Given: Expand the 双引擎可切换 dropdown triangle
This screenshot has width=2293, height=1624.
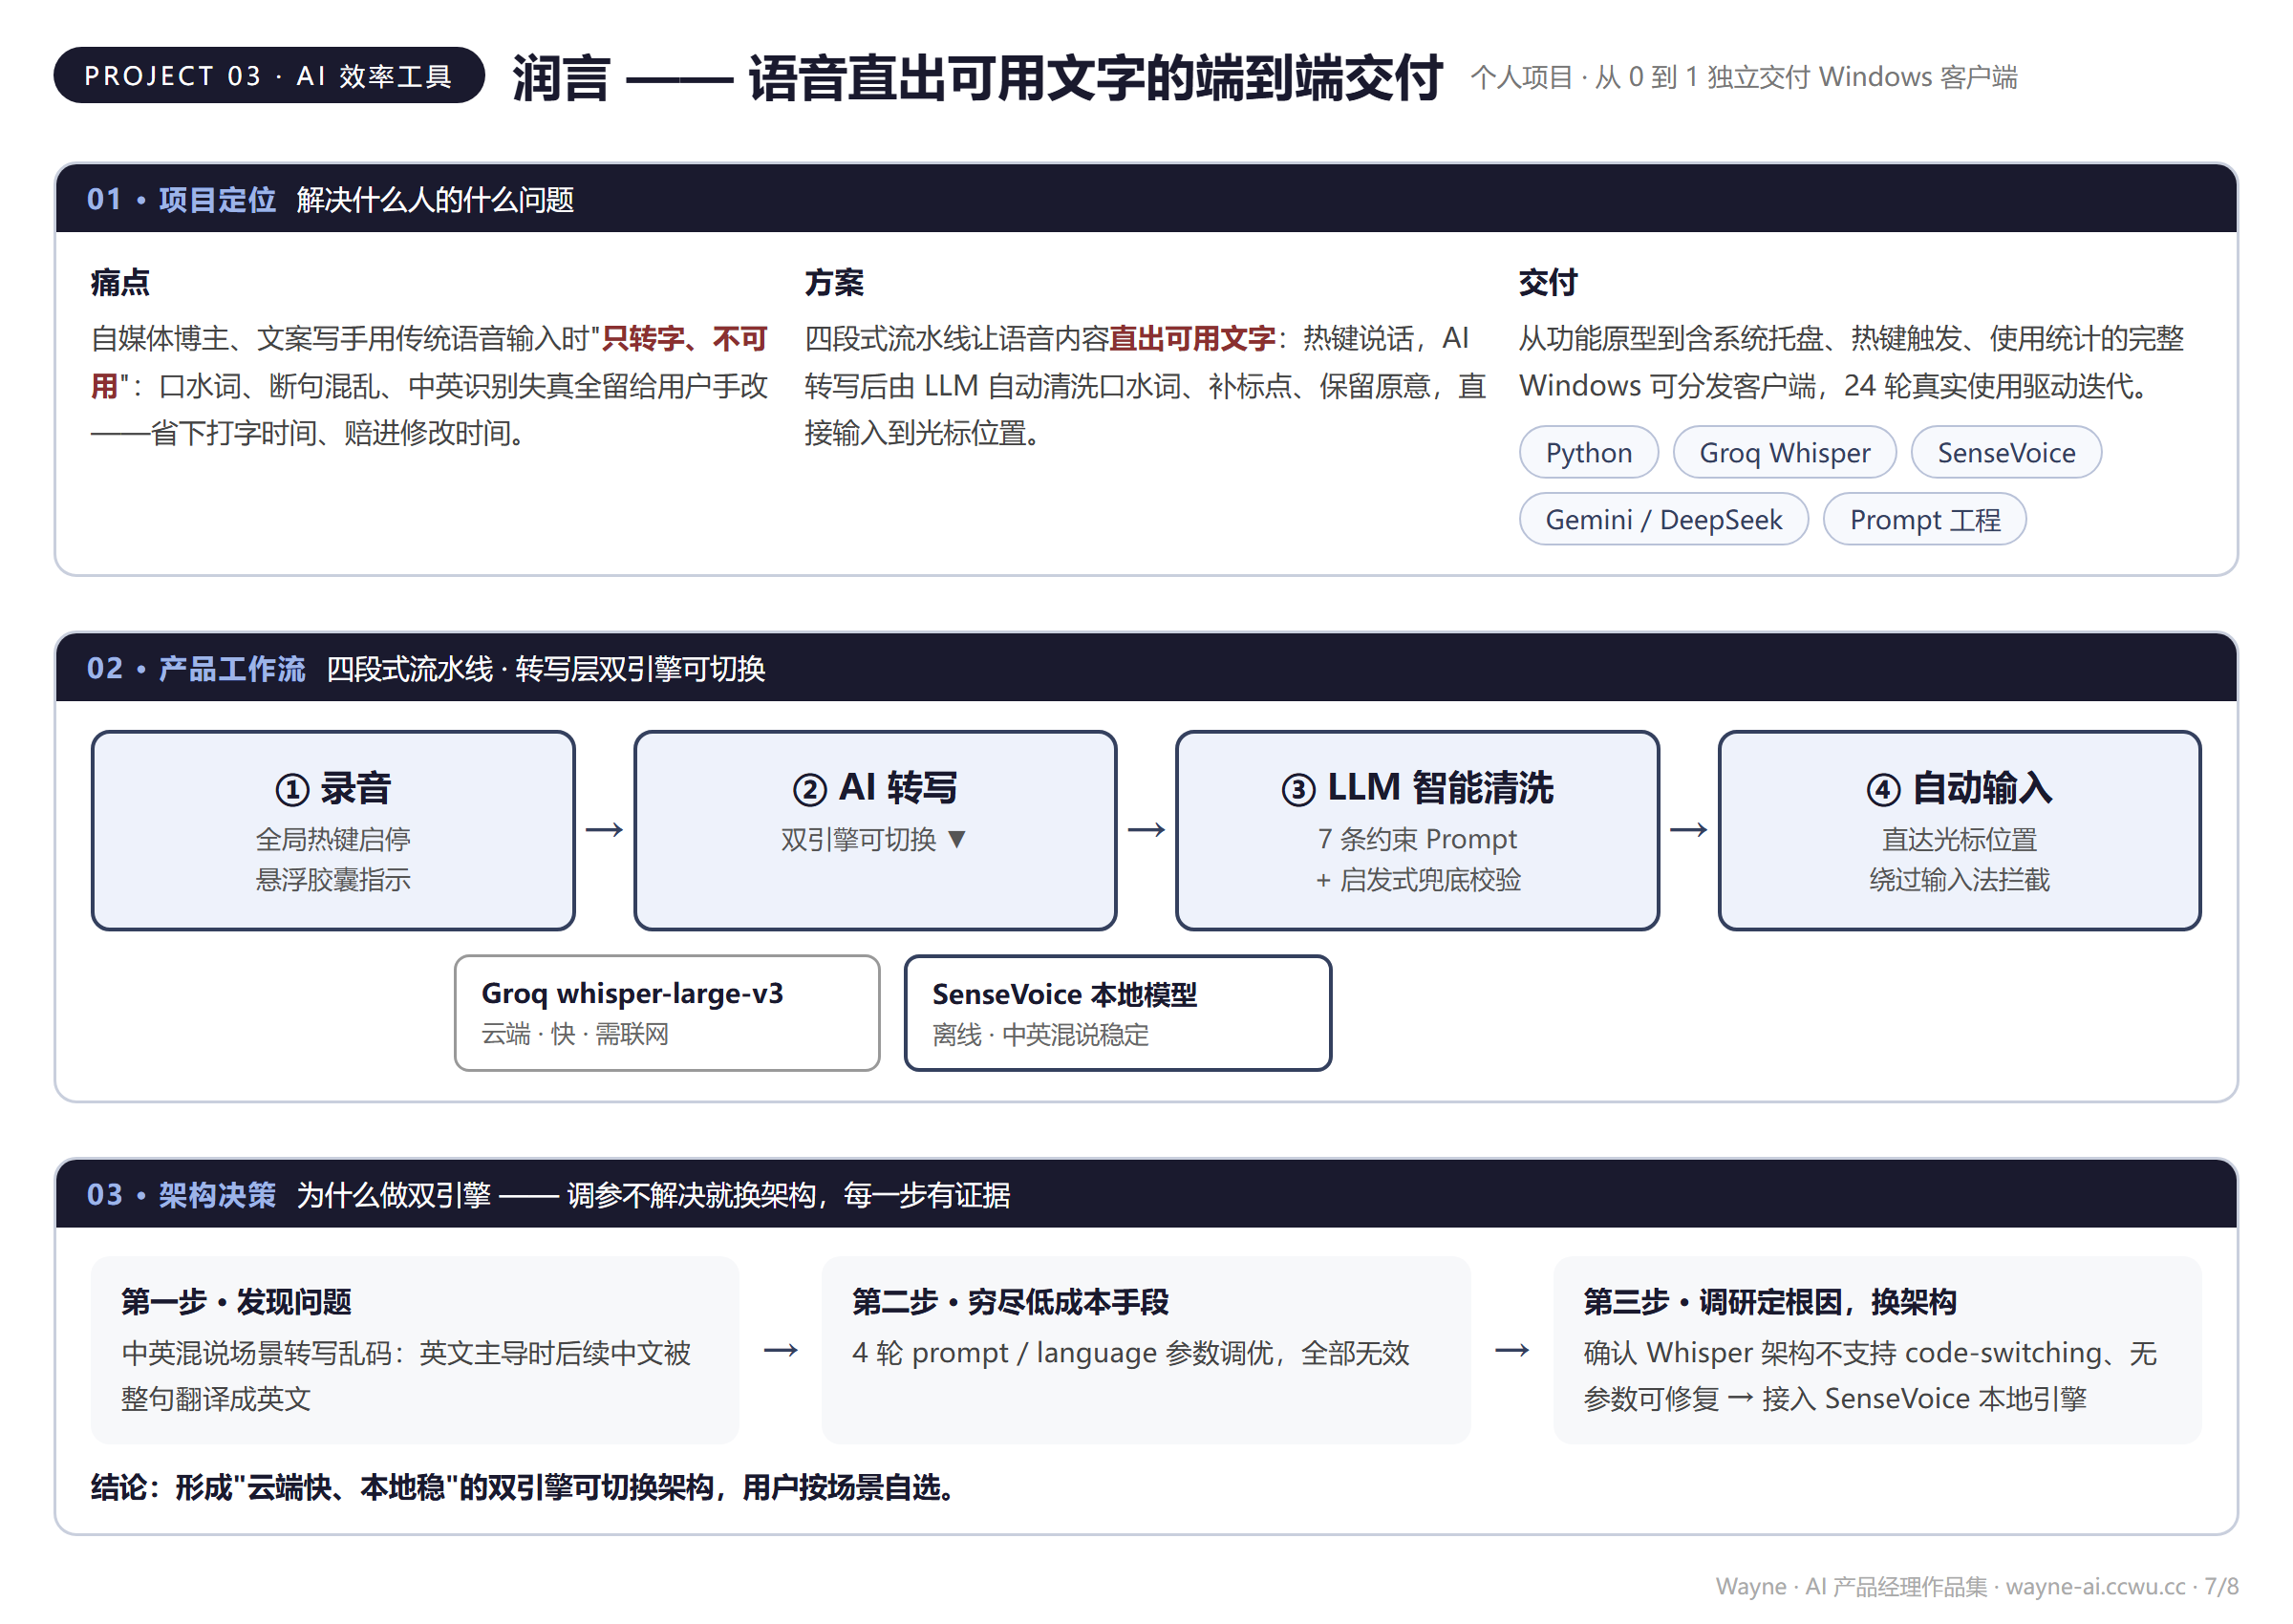Looking at the screenshot, I should pyautogui.click(x=956, y=839).
